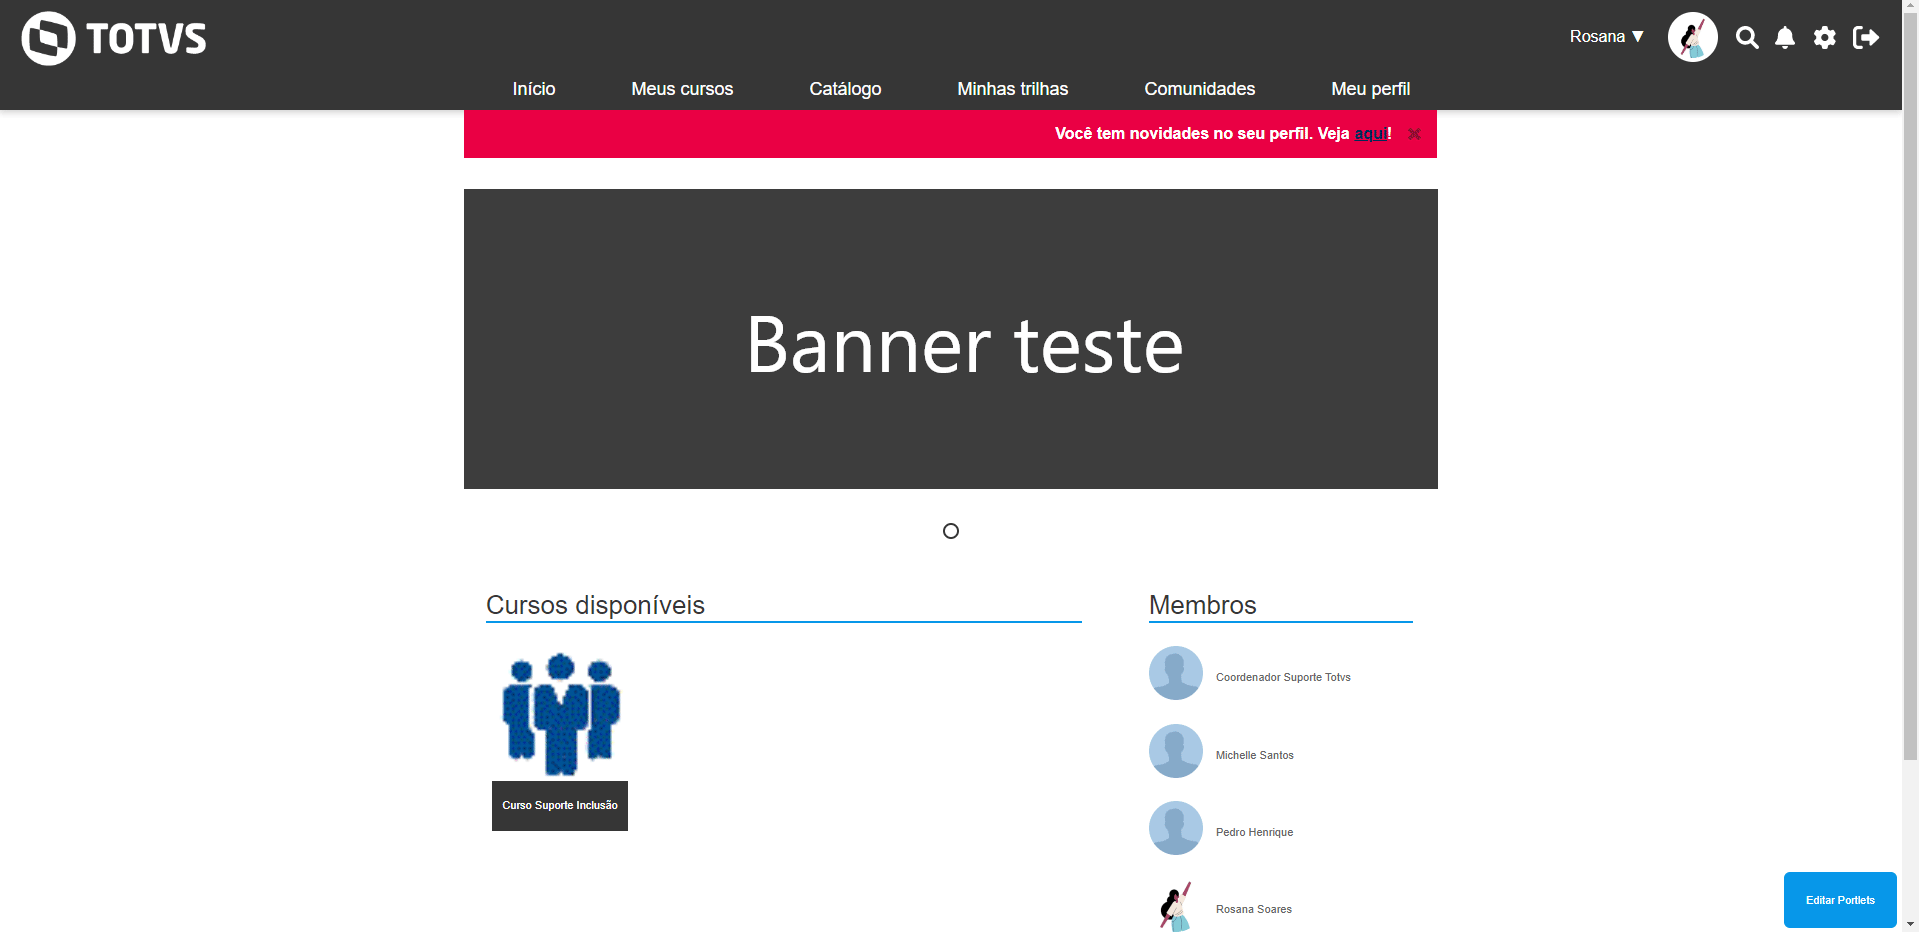Open settings gear icon

tap(1825, 38)
